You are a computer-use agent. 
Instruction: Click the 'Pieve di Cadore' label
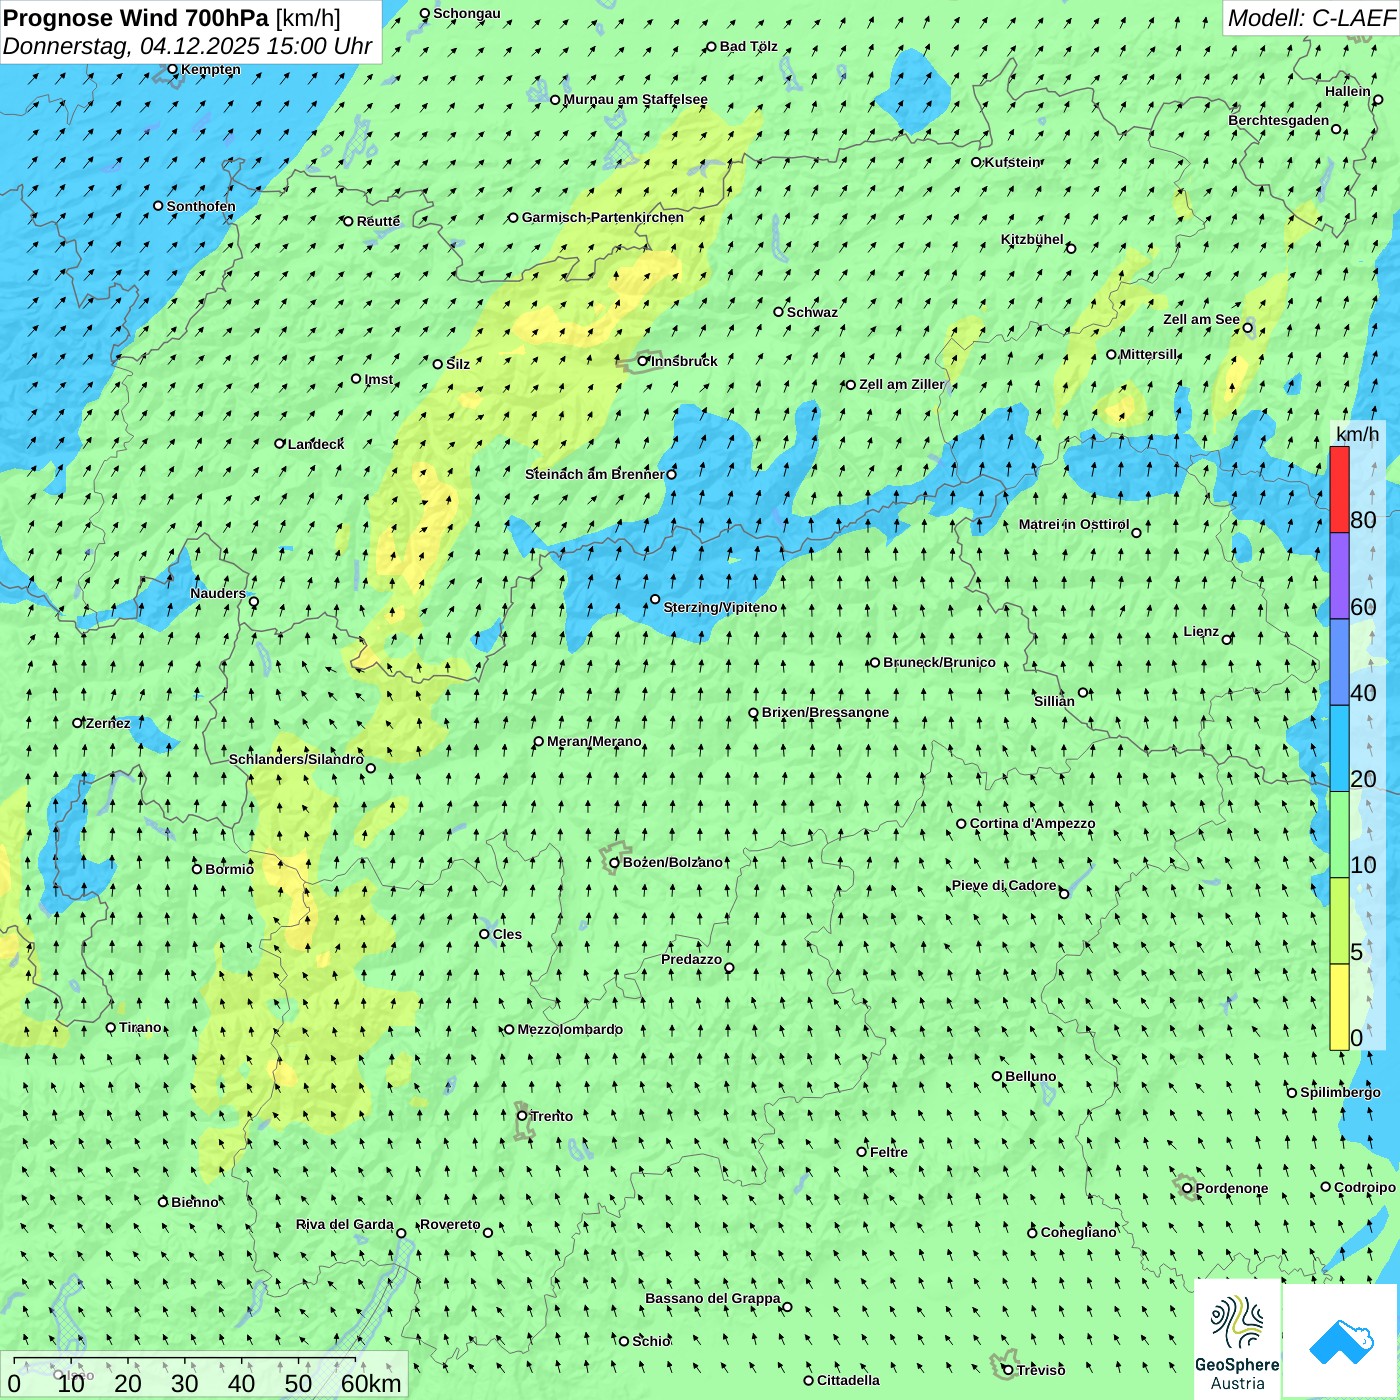[x=1004, y=885]
